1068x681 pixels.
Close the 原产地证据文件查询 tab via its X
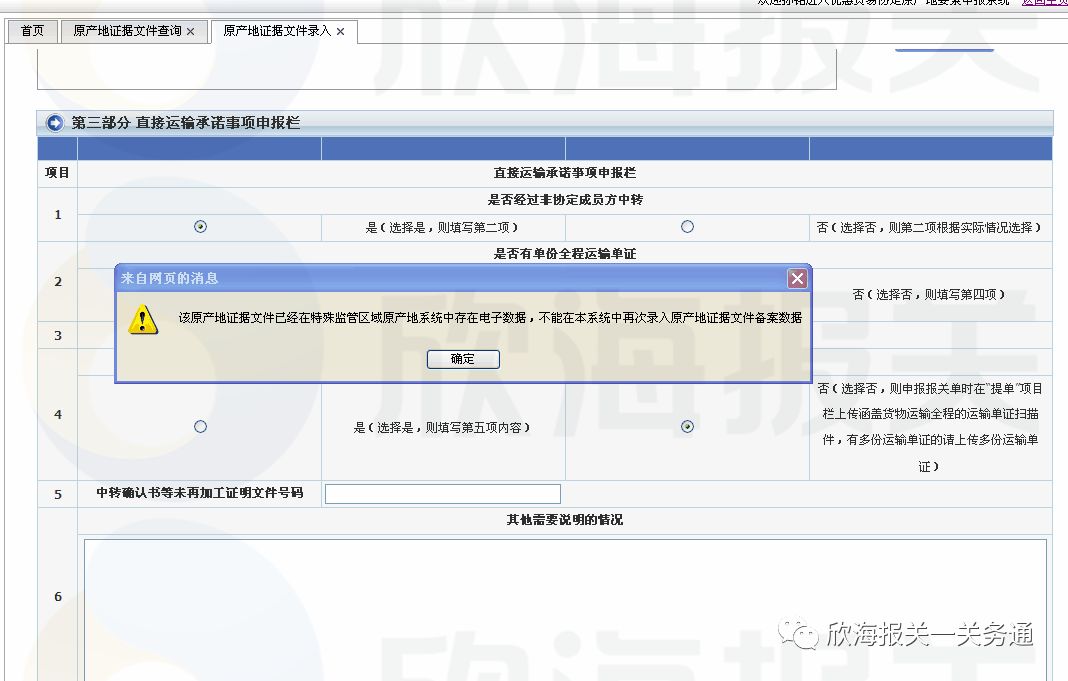point(191,32)
